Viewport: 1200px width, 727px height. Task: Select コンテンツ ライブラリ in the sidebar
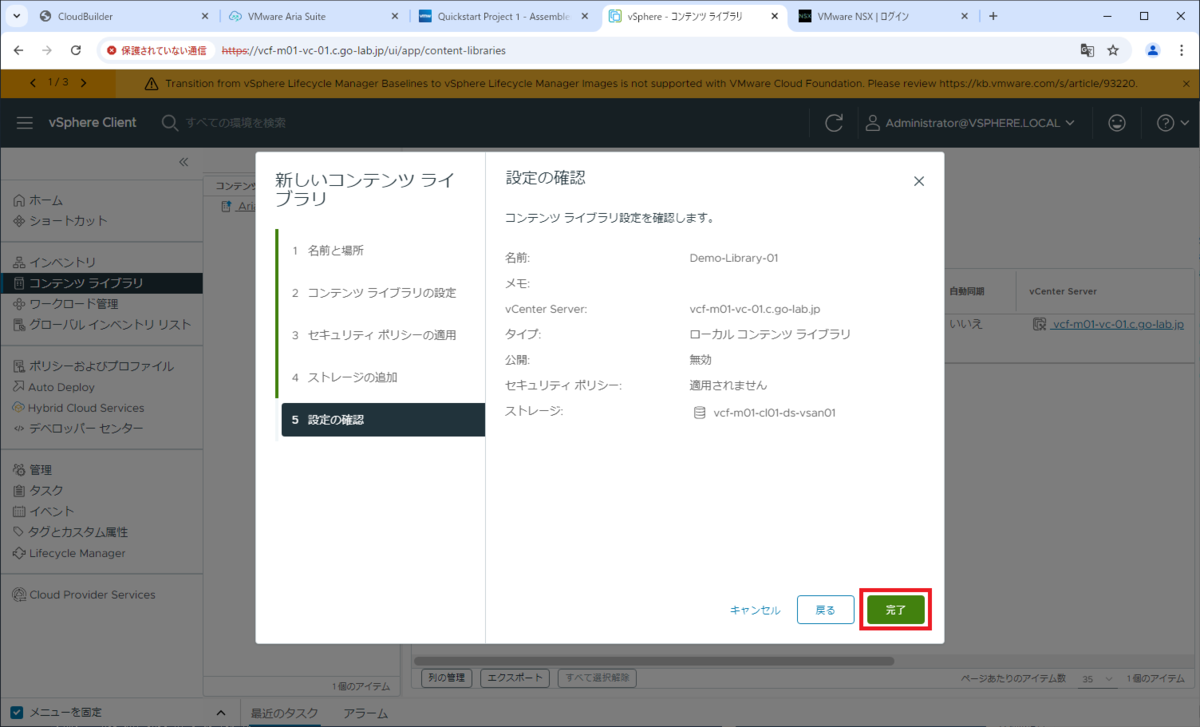[101, 283]
